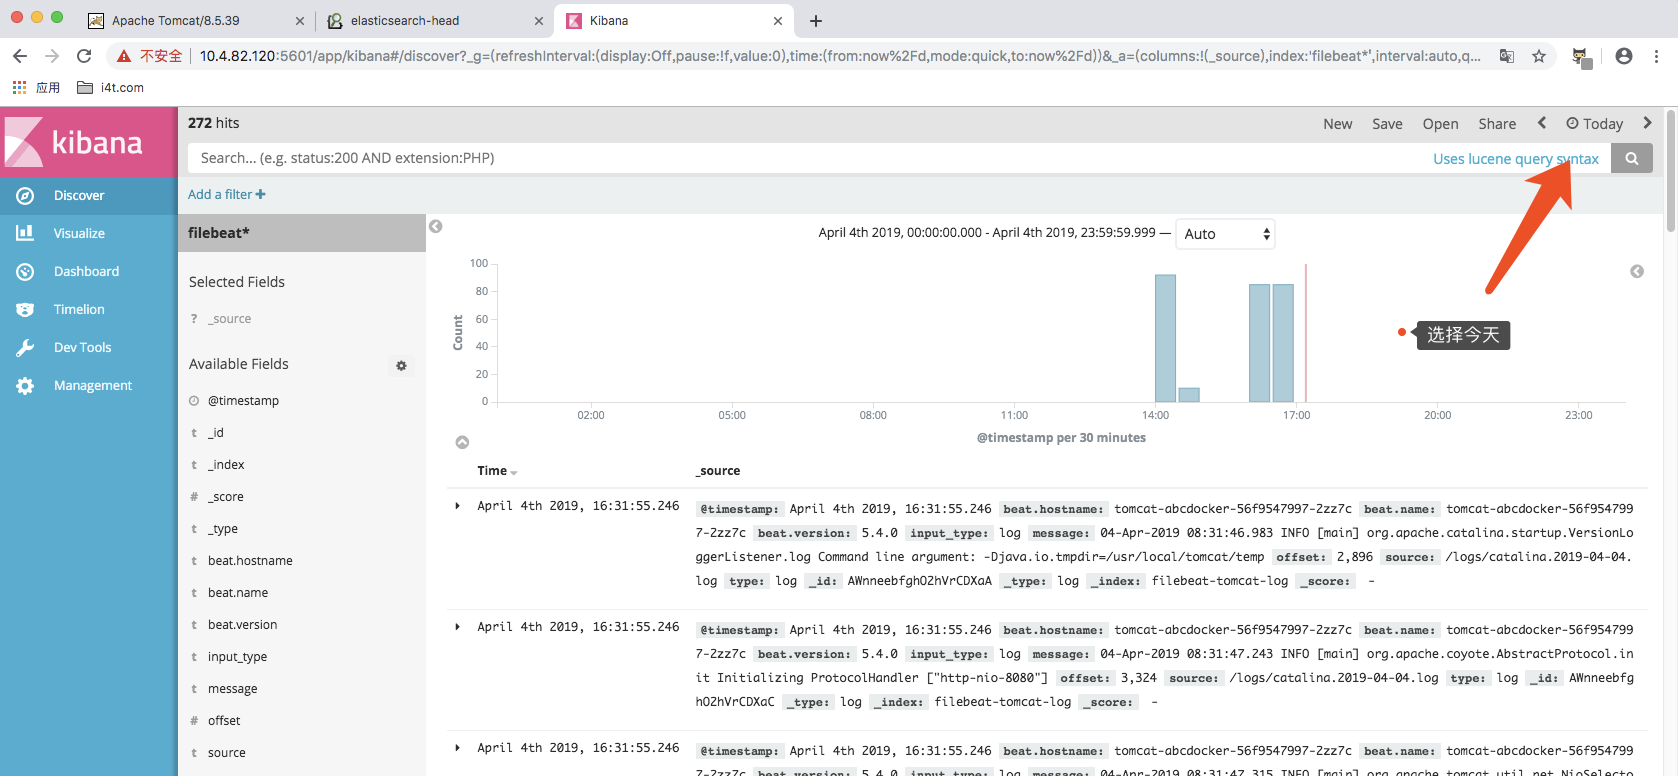The height and width of the screenshot is (776, 1678).
Task: Open the Chrome profile icon
Action: (x=1624, y=56)
